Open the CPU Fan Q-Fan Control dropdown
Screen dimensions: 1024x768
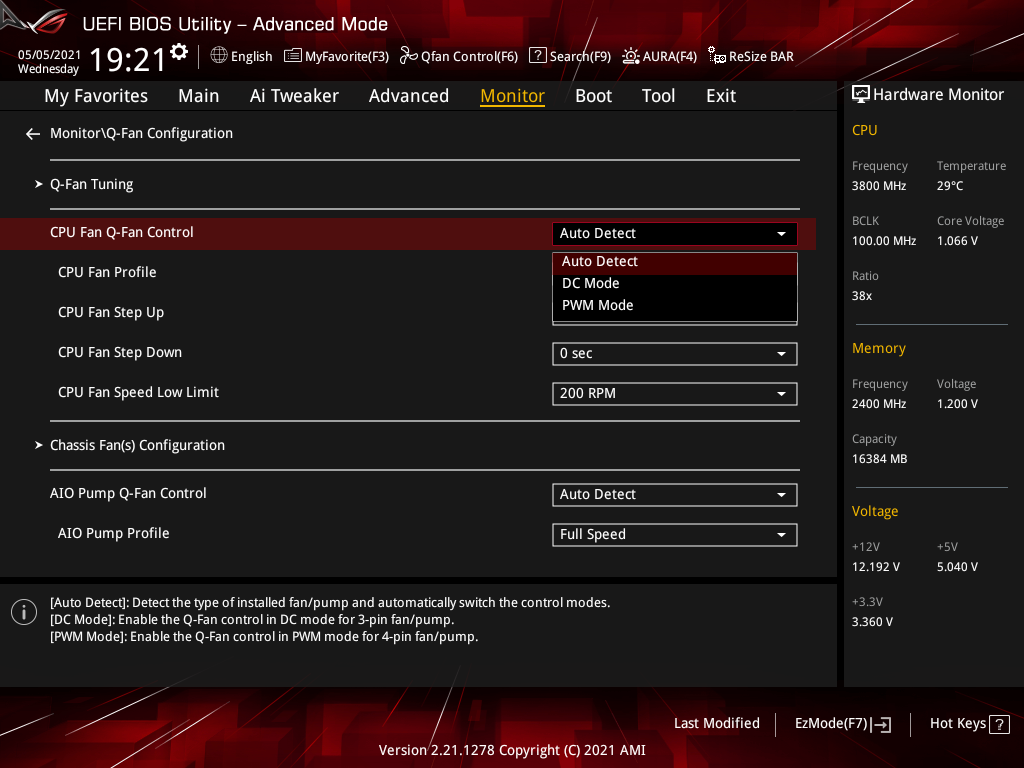coord(675,234)
